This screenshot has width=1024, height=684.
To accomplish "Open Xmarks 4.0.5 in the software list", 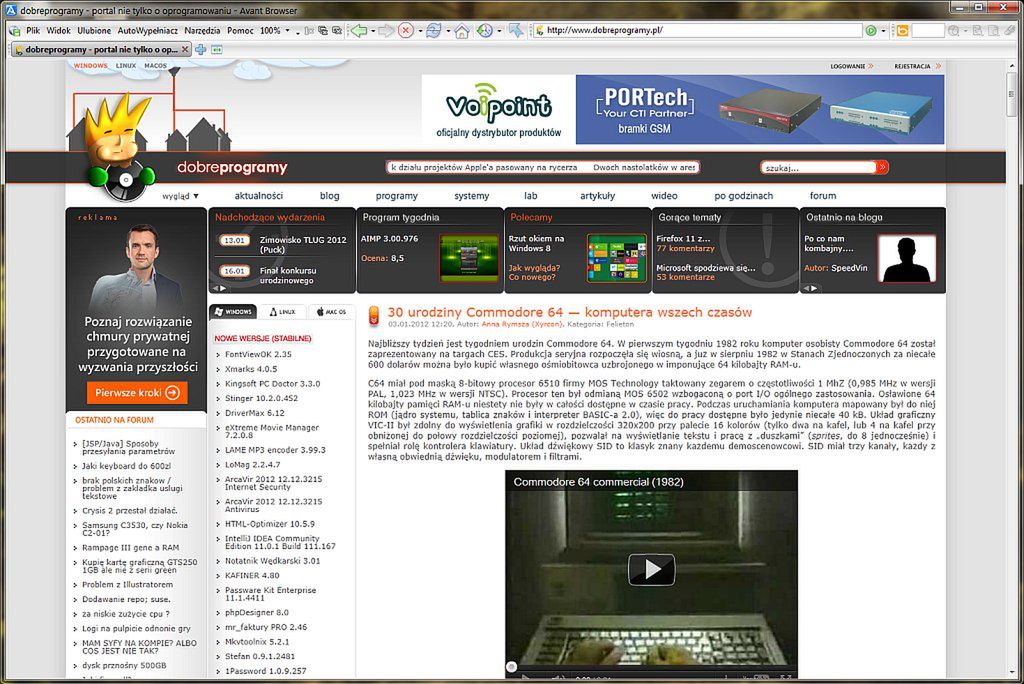I will click(251, 369).
